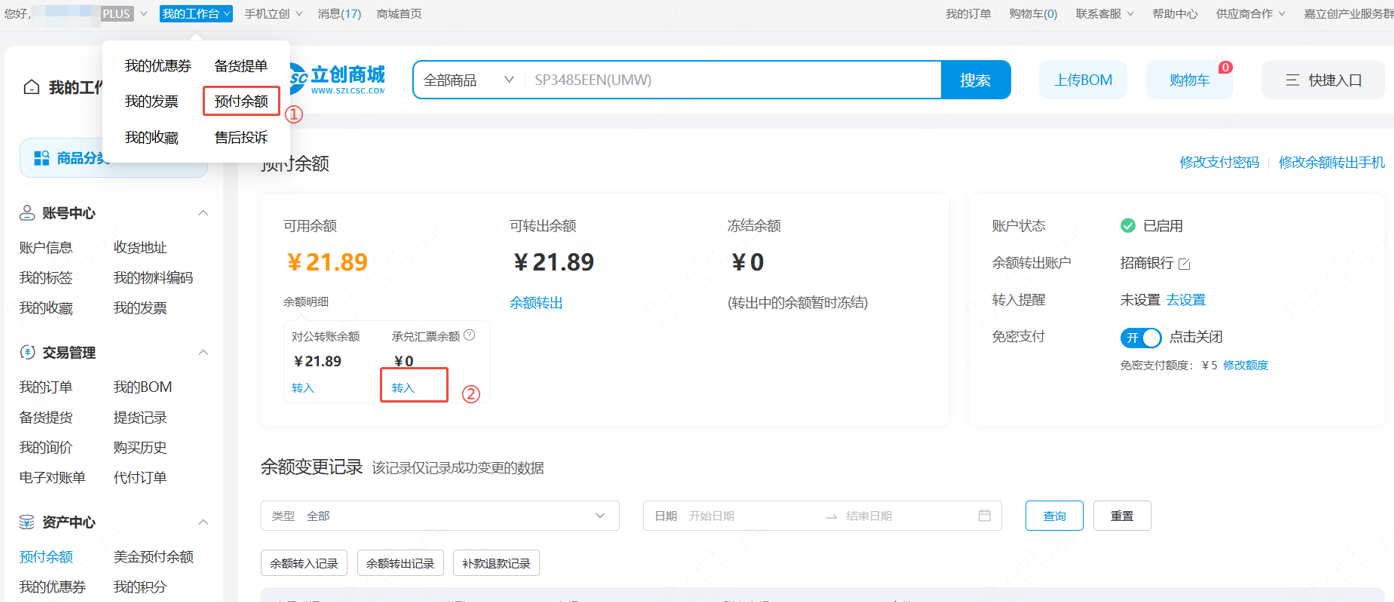The image size is (1394, 602).
Task: Click the home icon beside 我的工作台 sidebar title
Action: pyautogui.click(x=32, y=88)
